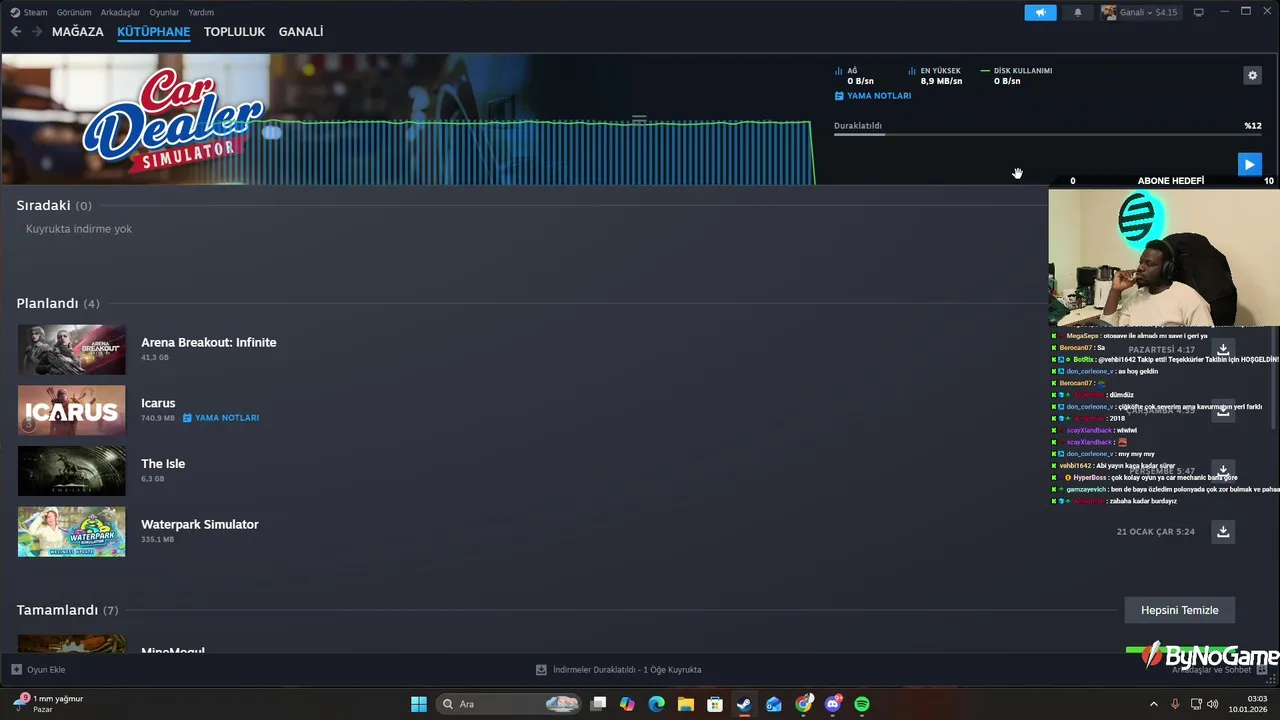Start the Waterpark Simulator download now
The image size is (1280, 720).
pos(1223,532)
